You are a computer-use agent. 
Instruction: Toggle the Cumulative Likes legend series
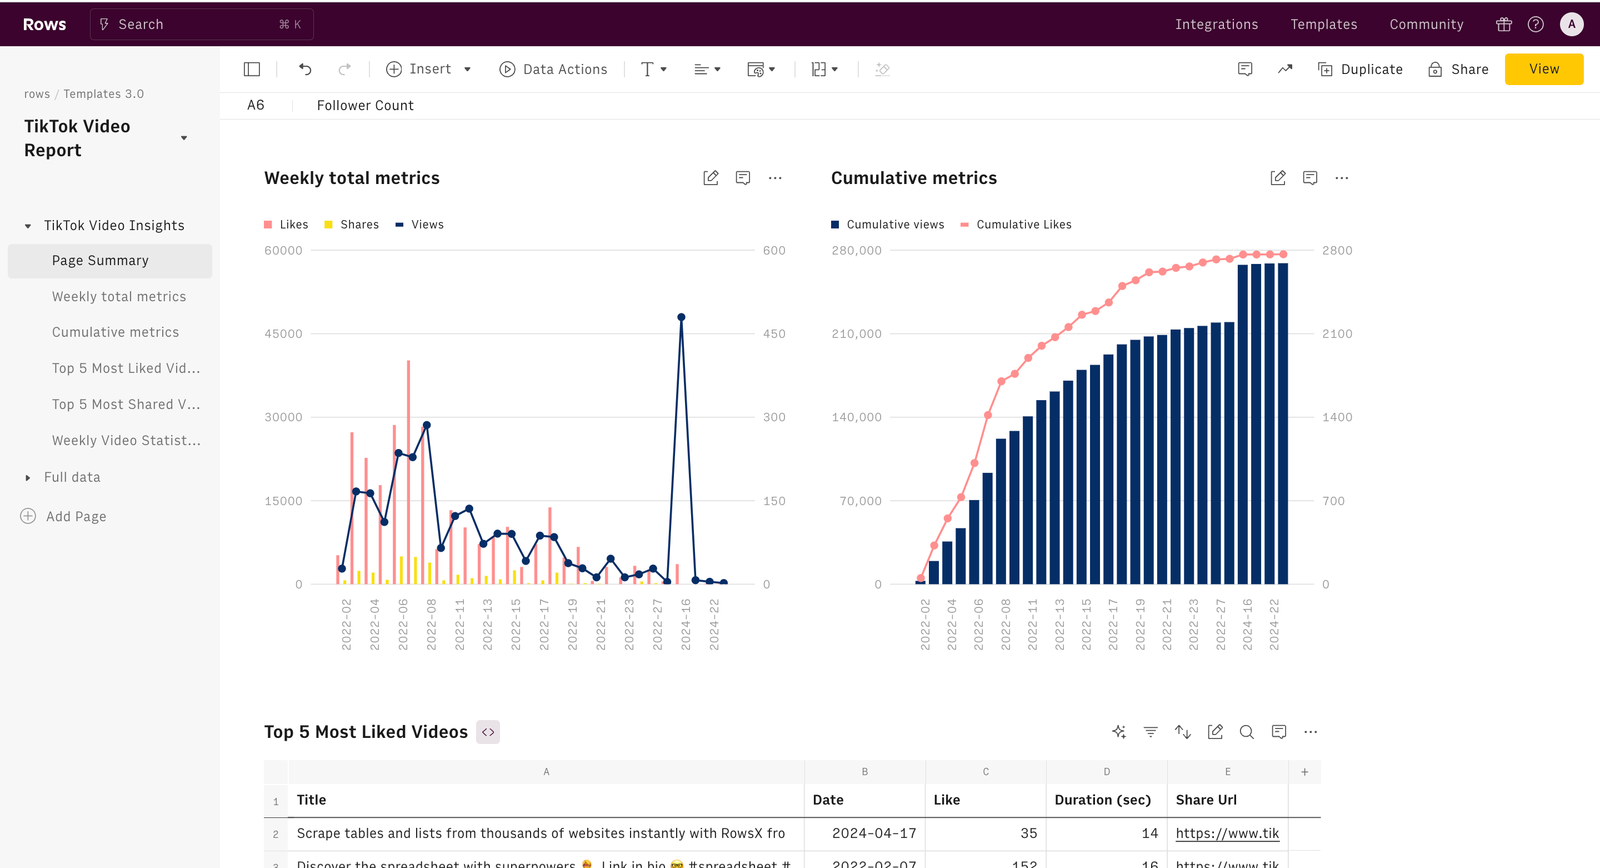[x=1016, y=225]
